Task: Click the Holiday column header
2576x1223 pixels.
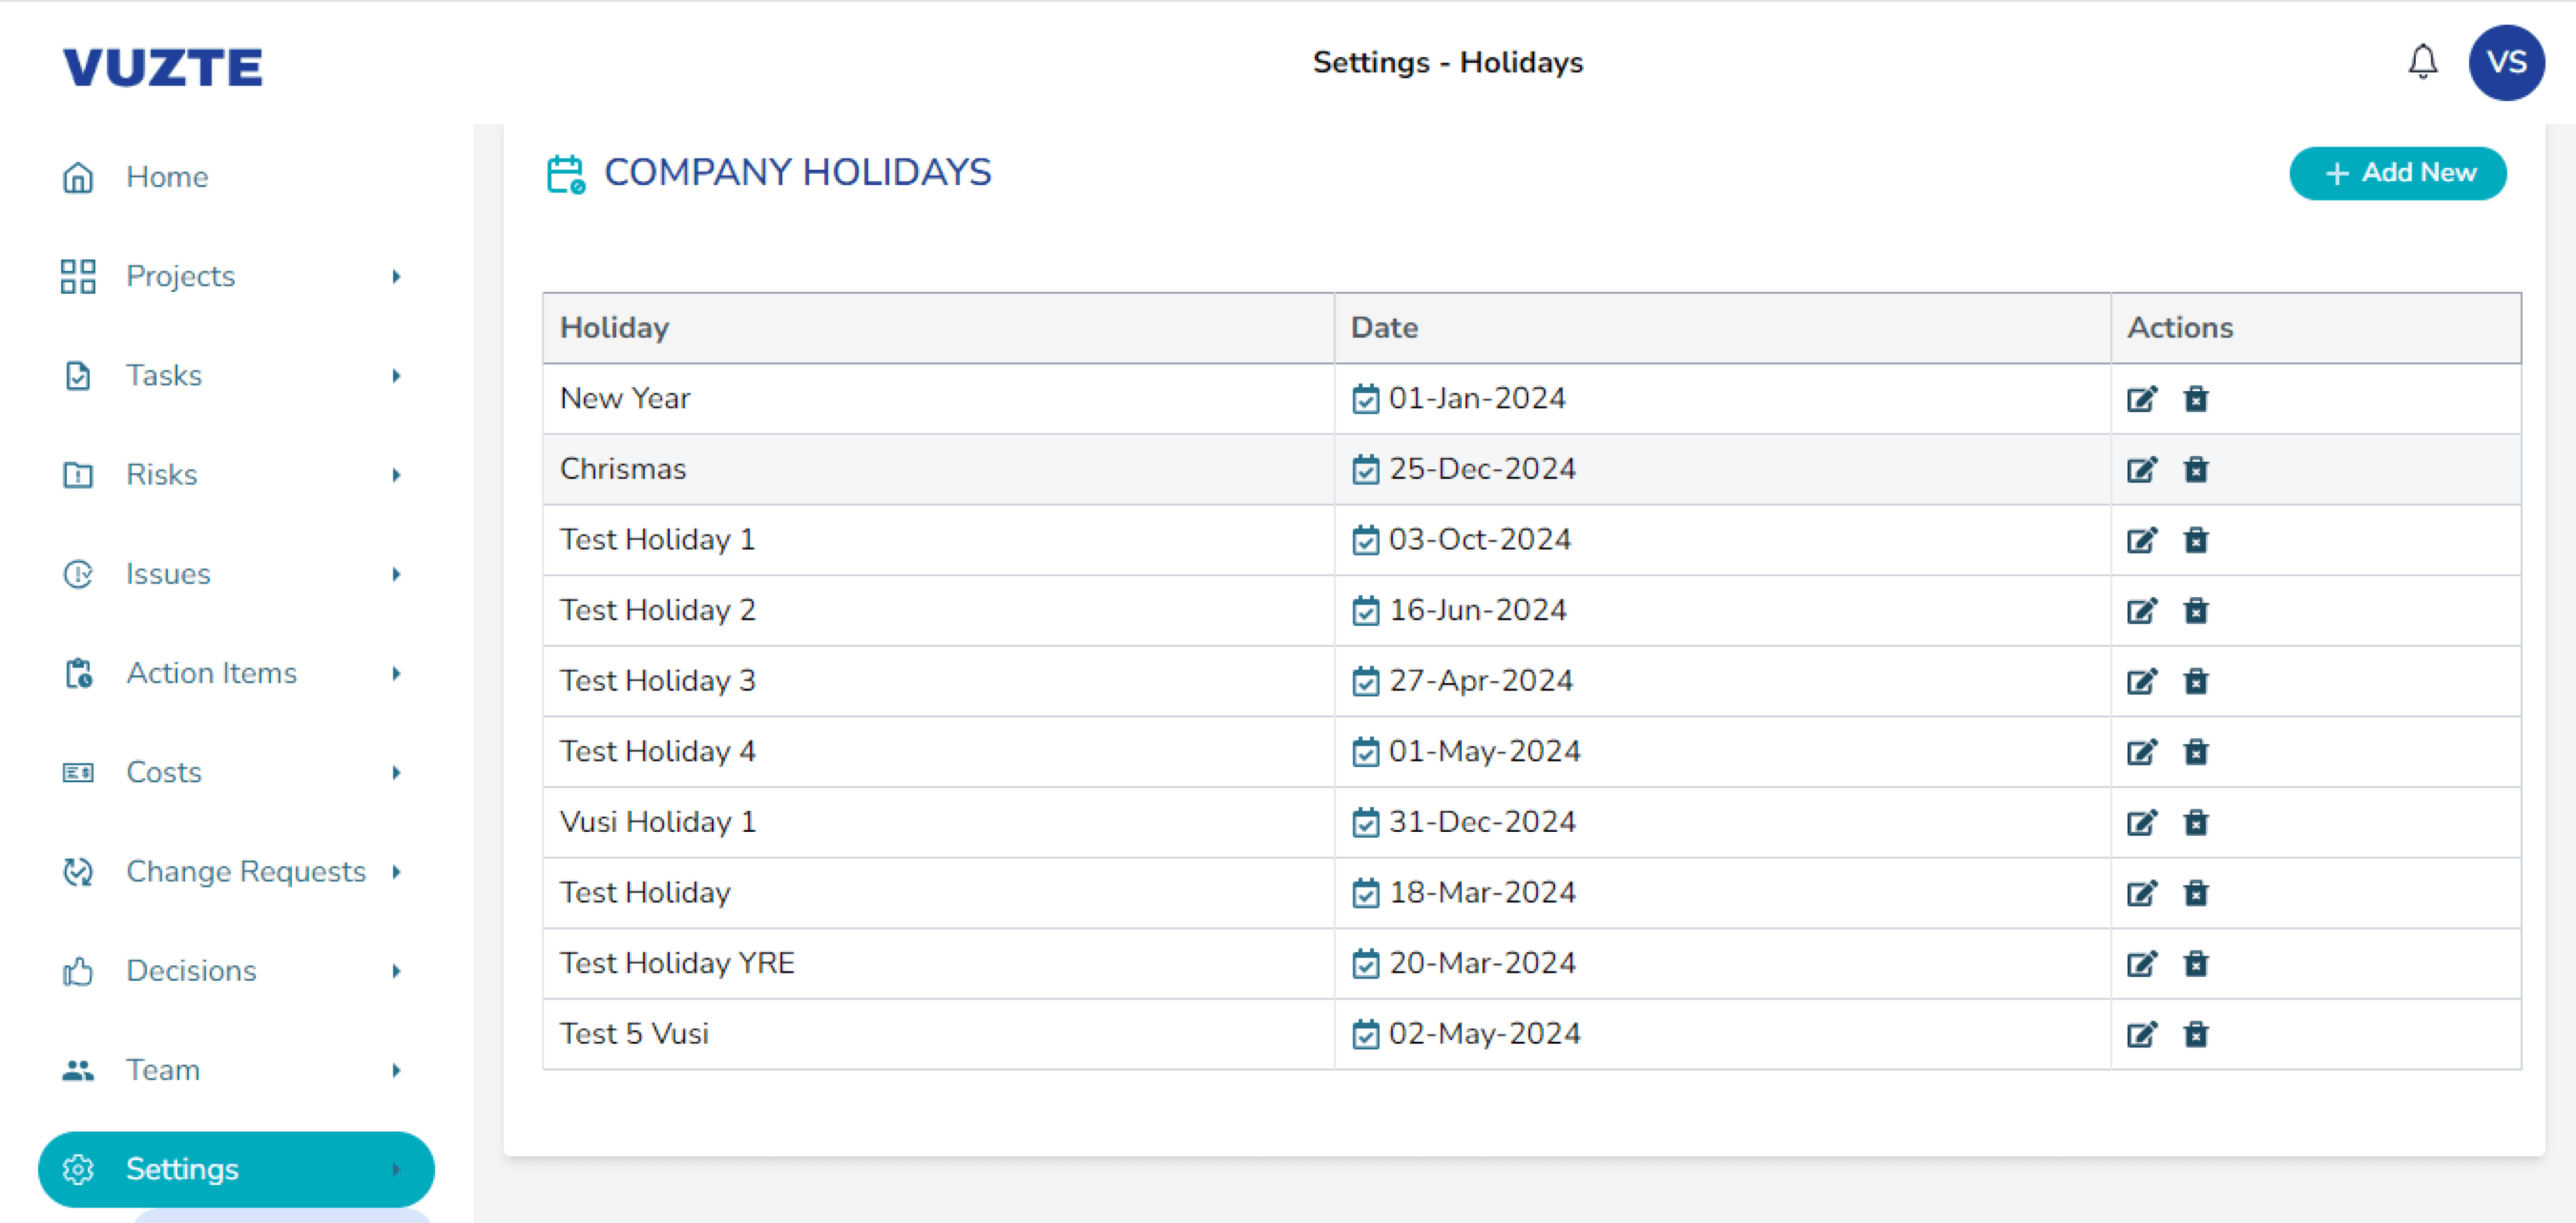Action: tap(614, 328)
